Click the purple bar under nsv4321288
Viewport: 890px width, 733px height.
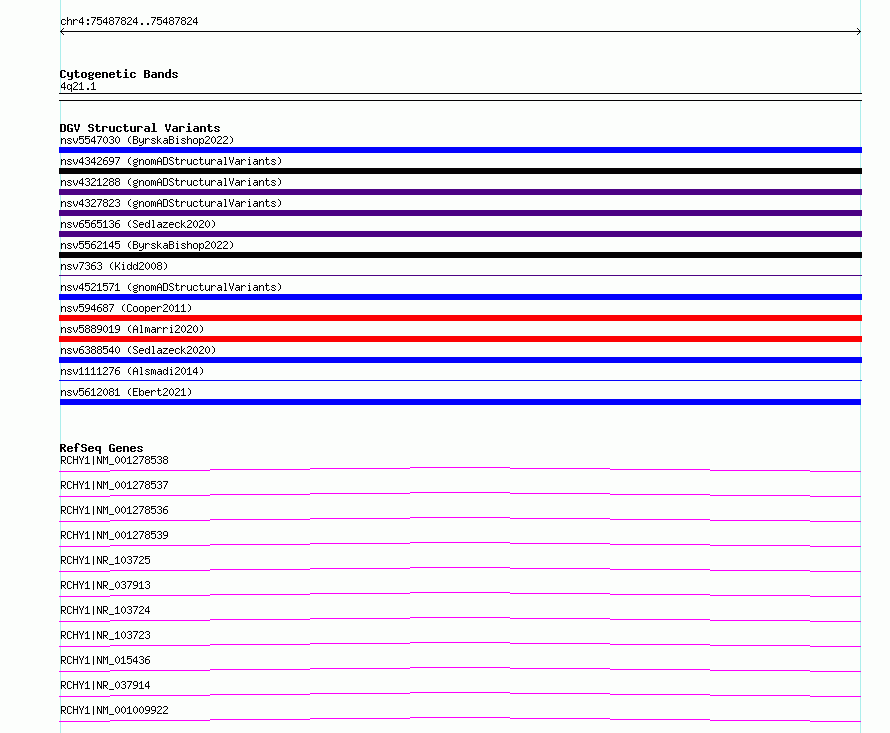pos(460,192)
